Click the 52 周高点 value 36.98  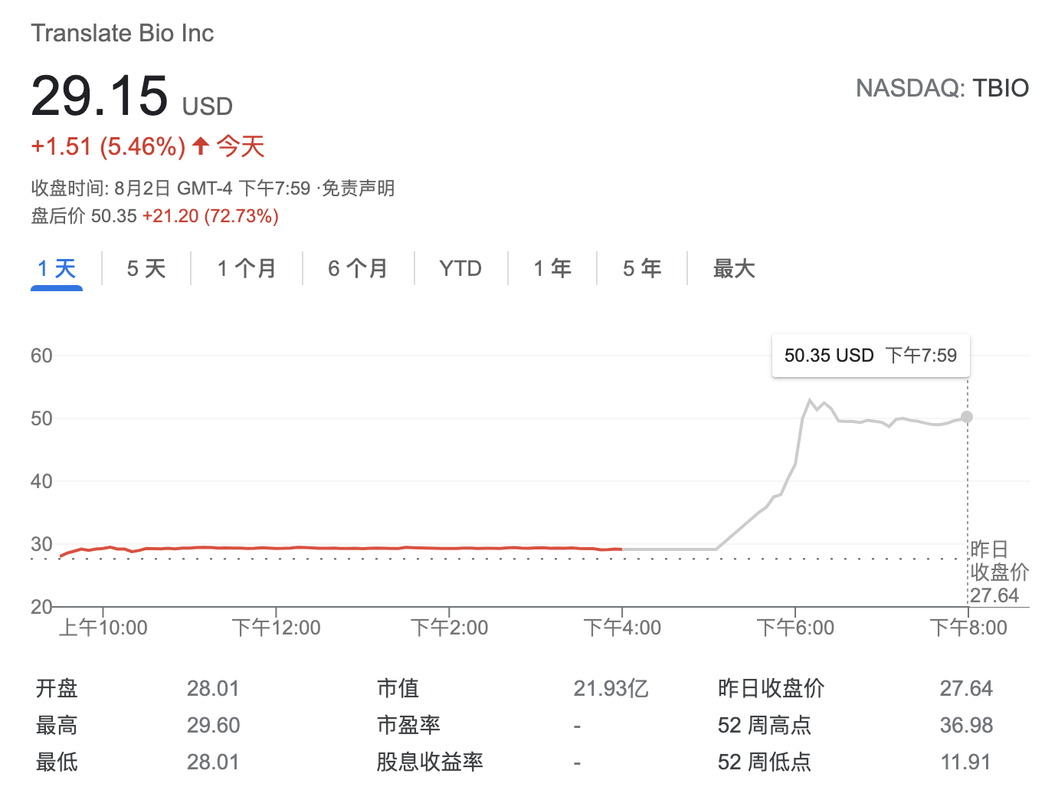coord(966,725)
